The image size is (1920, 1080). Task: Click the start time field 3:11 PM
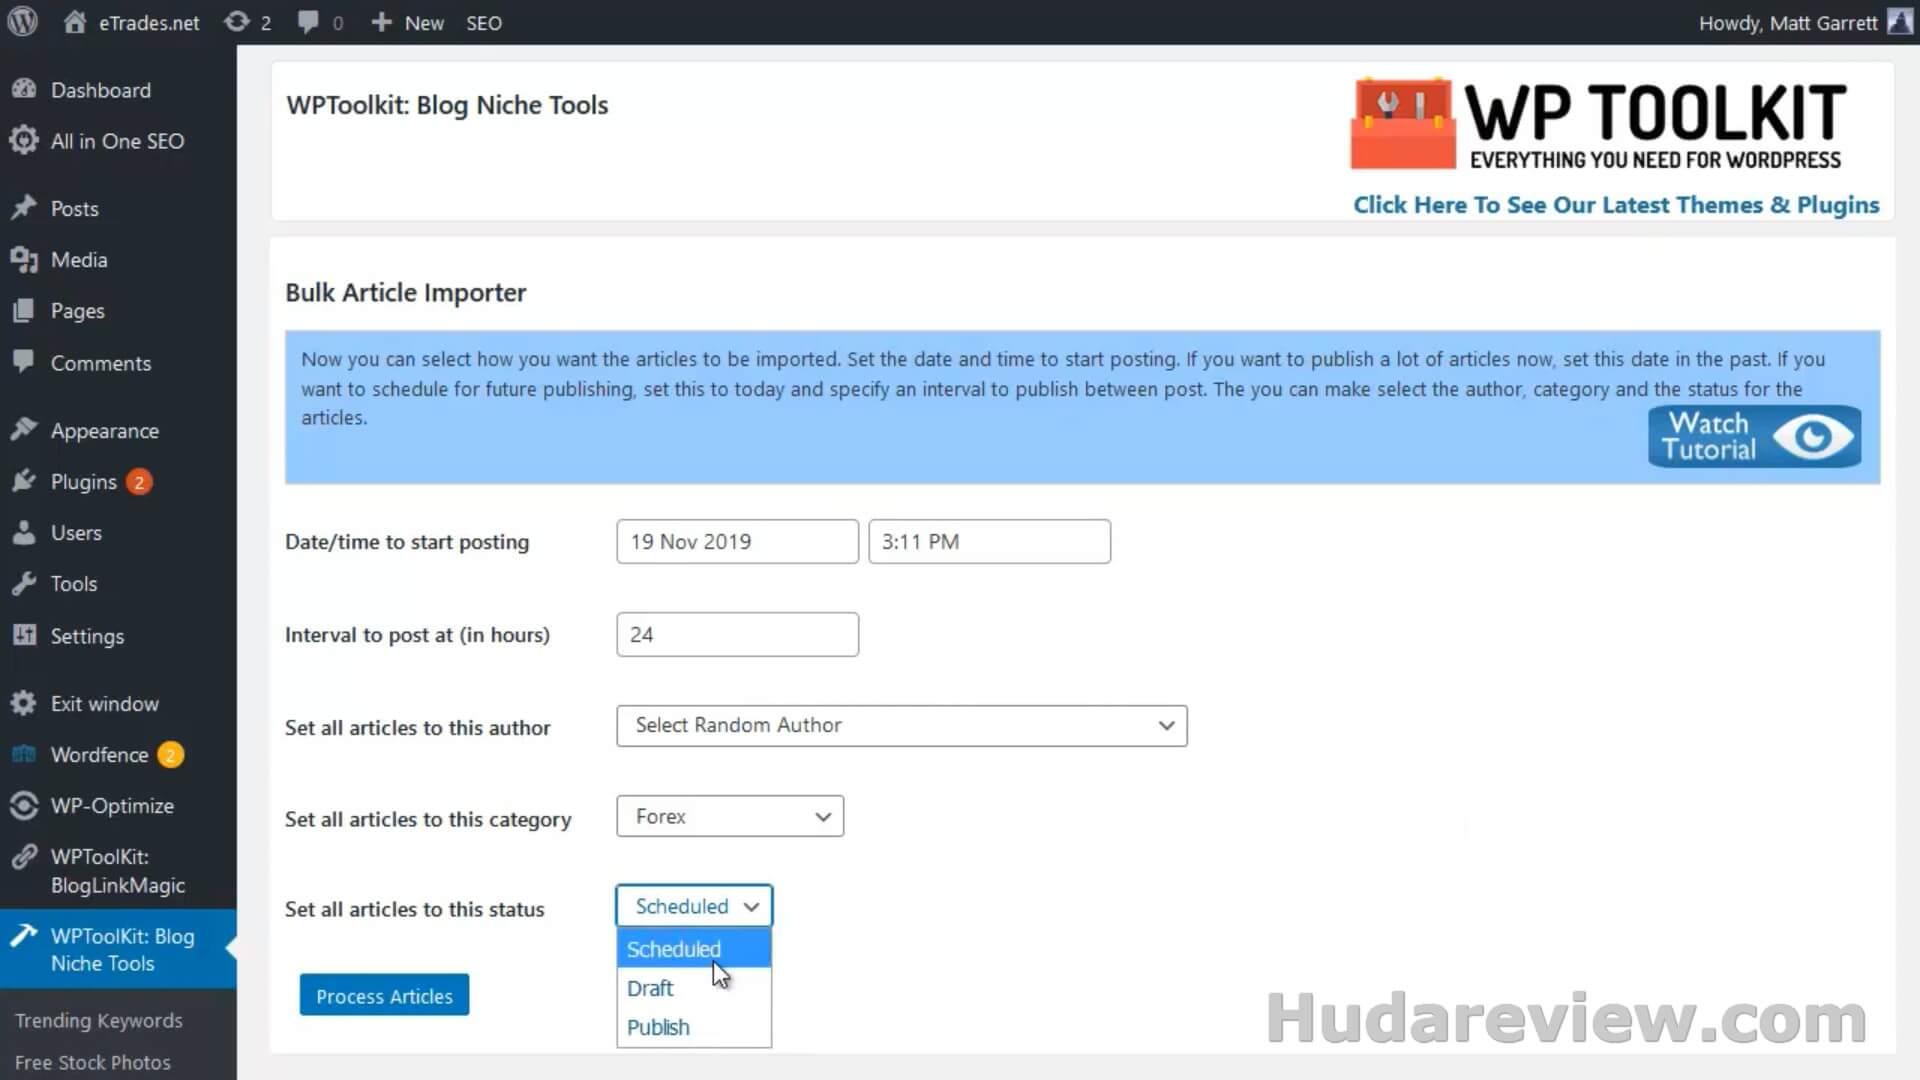pos(989,541)
